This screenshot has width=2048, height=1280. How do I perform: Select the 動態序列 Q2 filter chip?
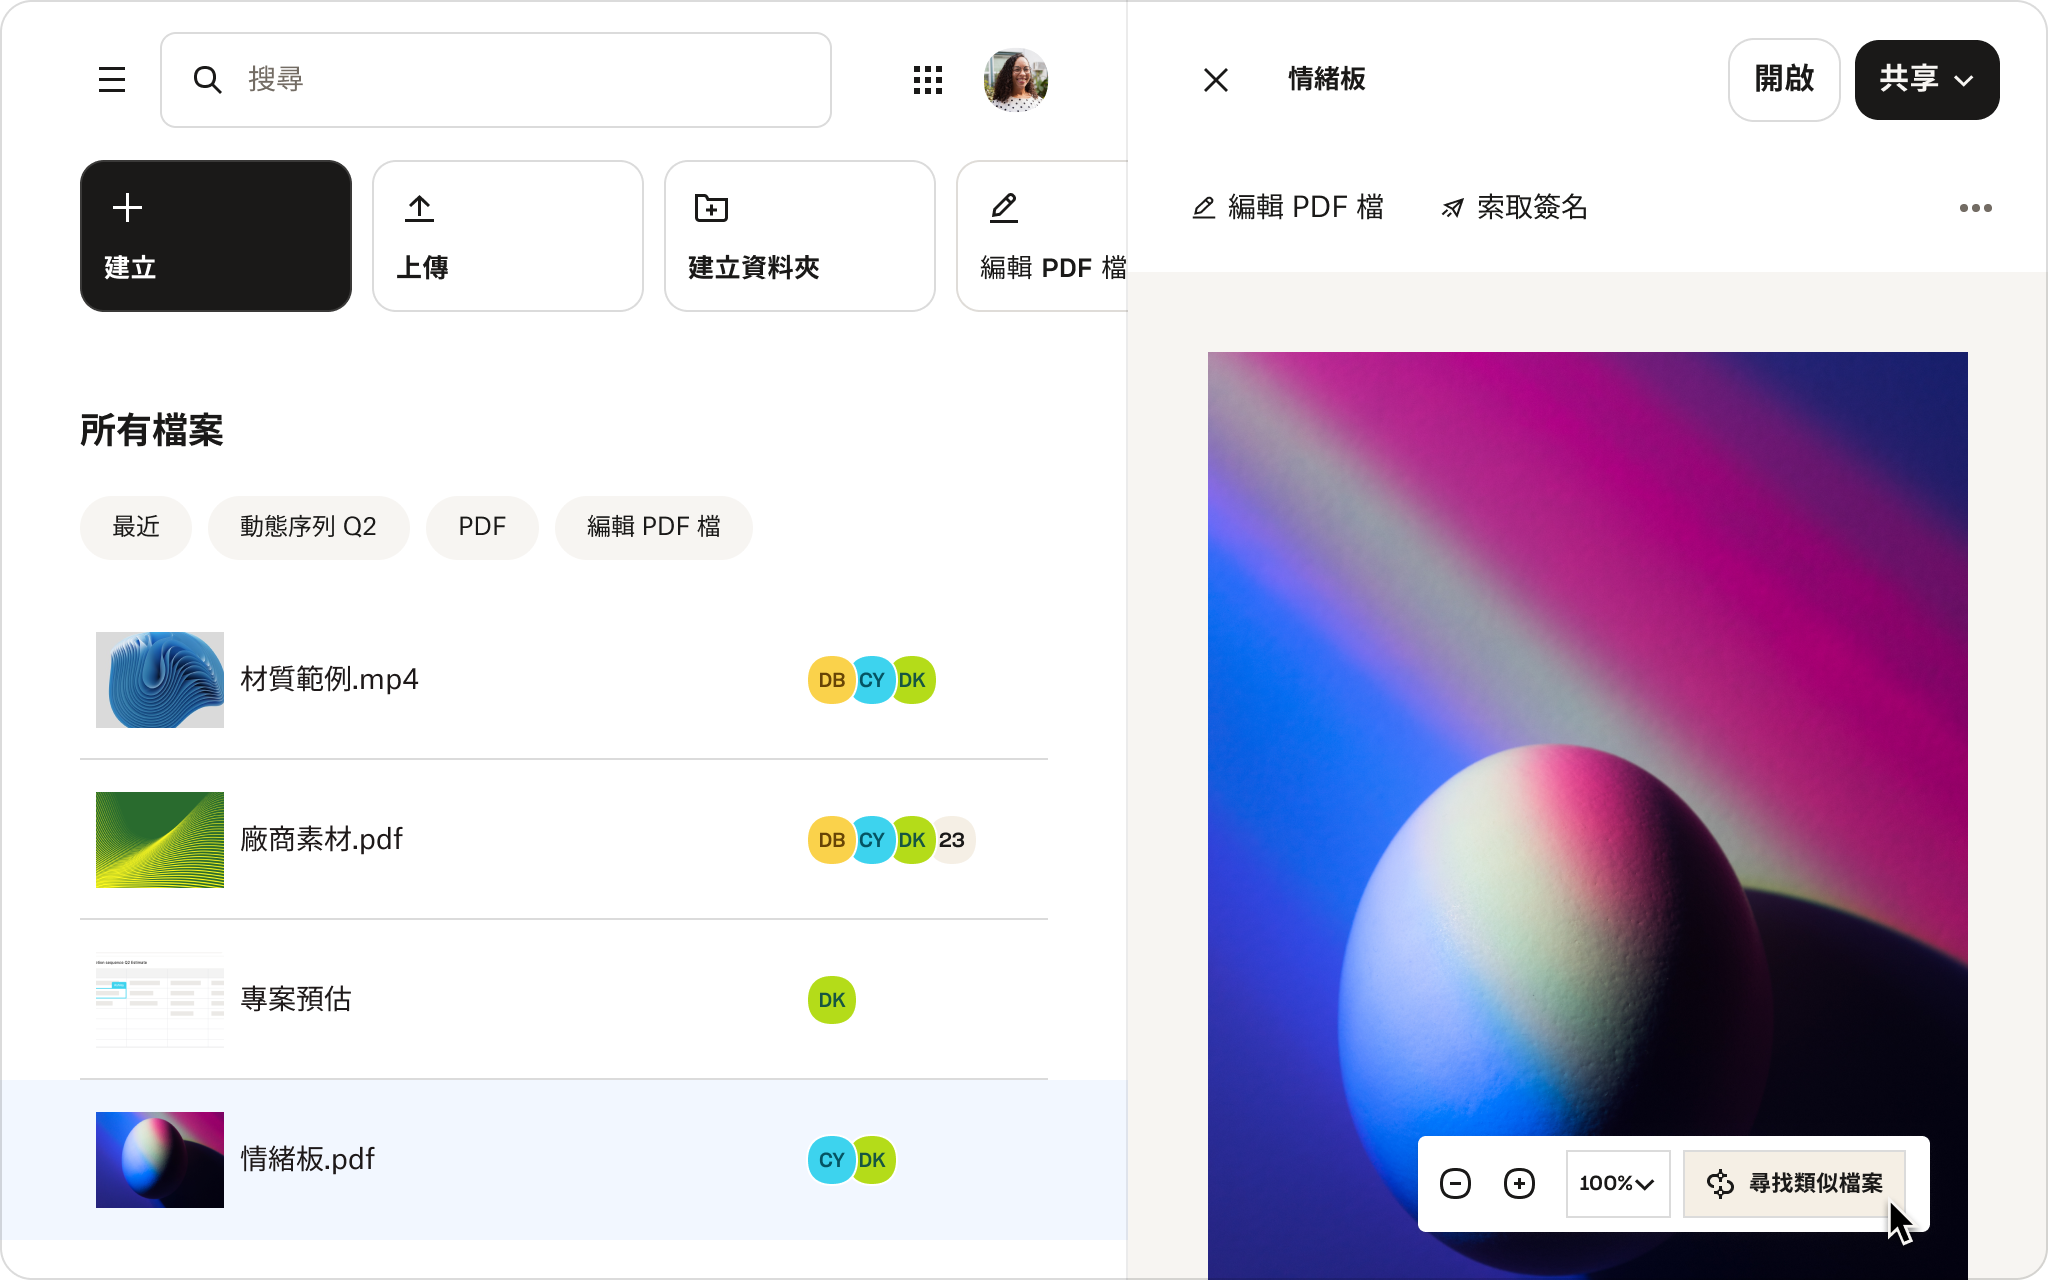point(308,527)
